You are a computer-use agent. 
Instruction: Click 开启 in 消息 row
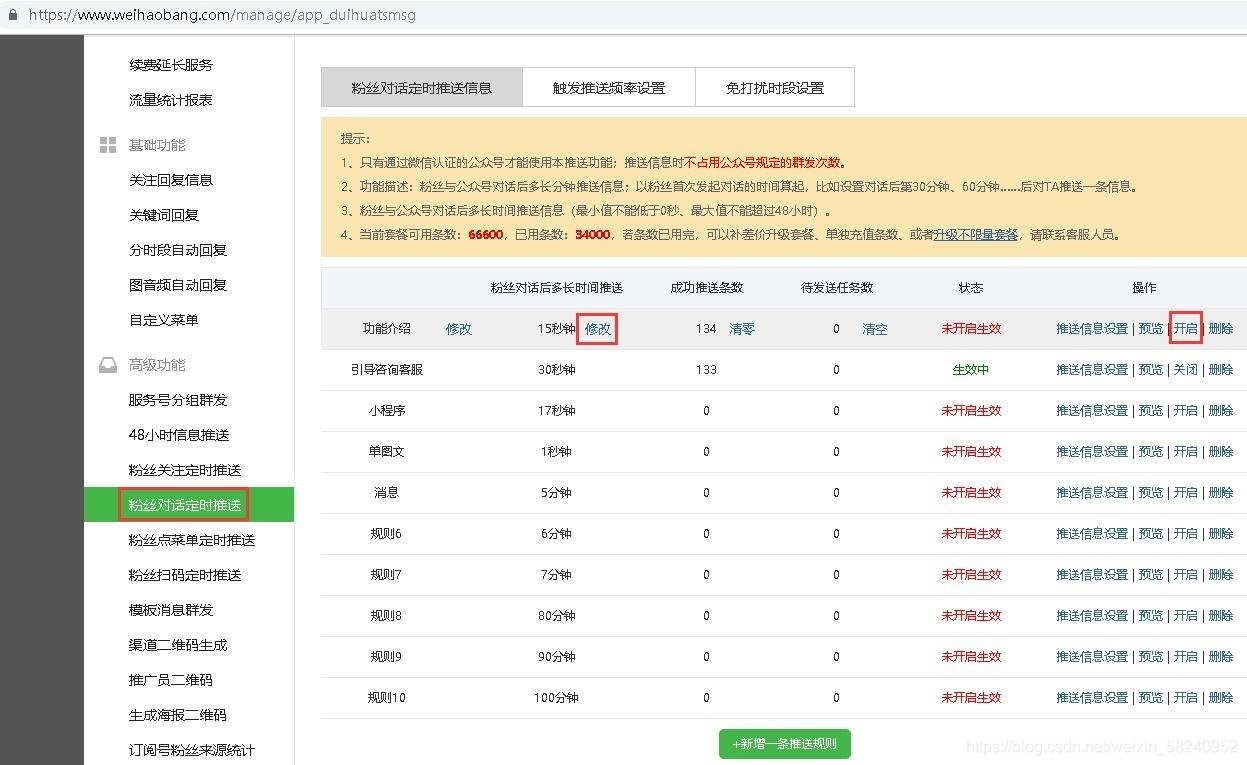(x=1186, y=493)
